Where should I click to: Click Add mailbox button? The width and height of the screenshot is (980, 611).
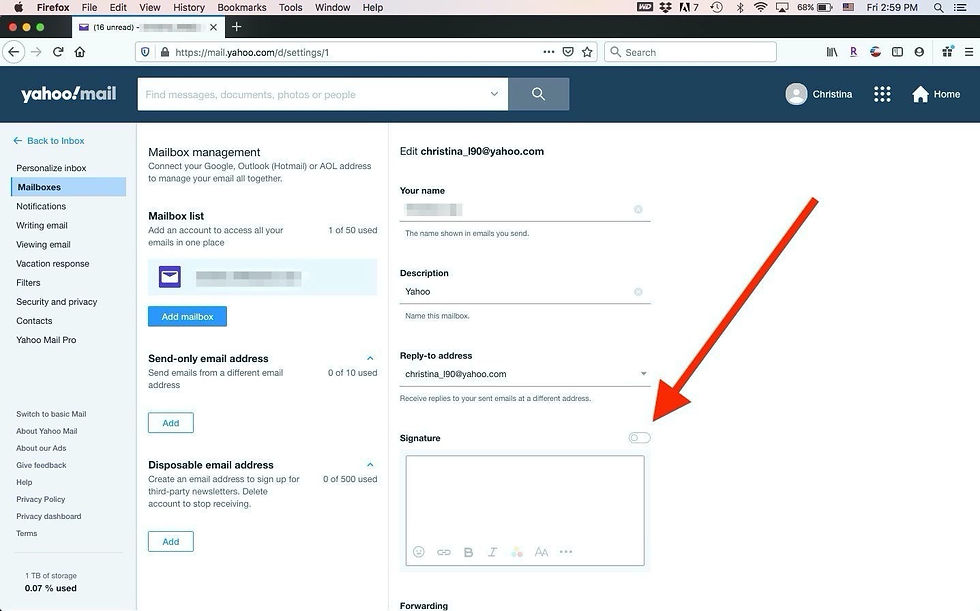tap(188, 316)
